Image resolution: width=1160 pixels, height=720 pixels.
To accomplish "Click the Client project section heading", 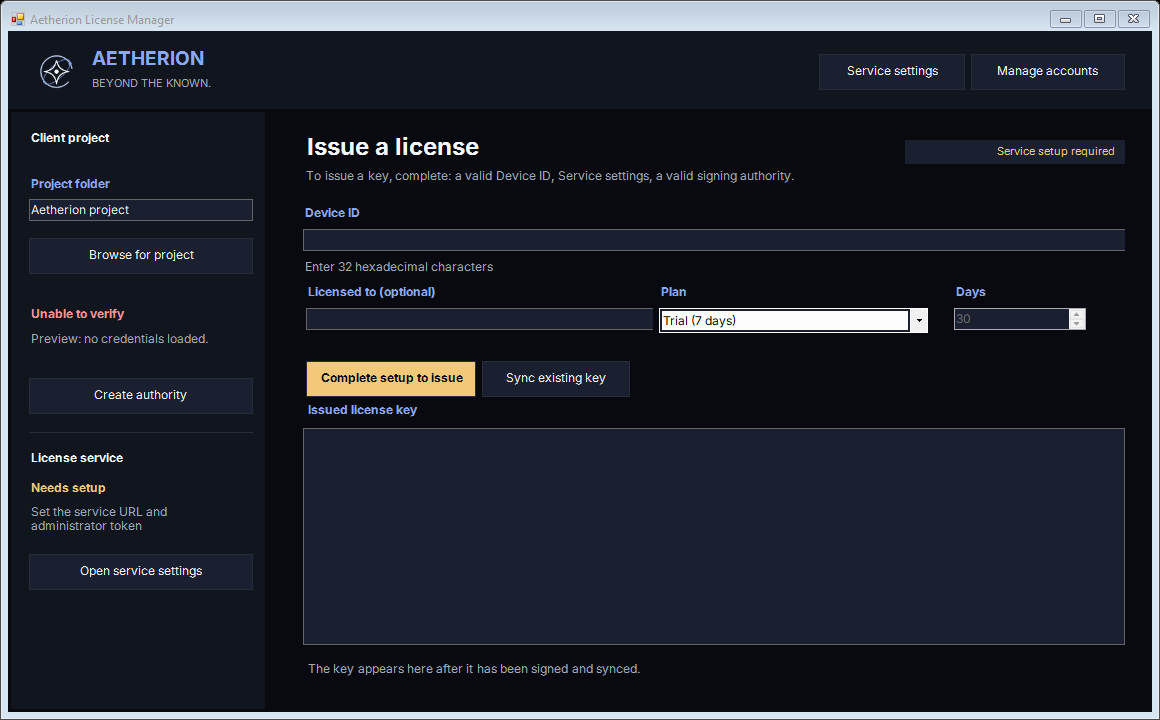I will pyautogui.click(x=70, y=138).
